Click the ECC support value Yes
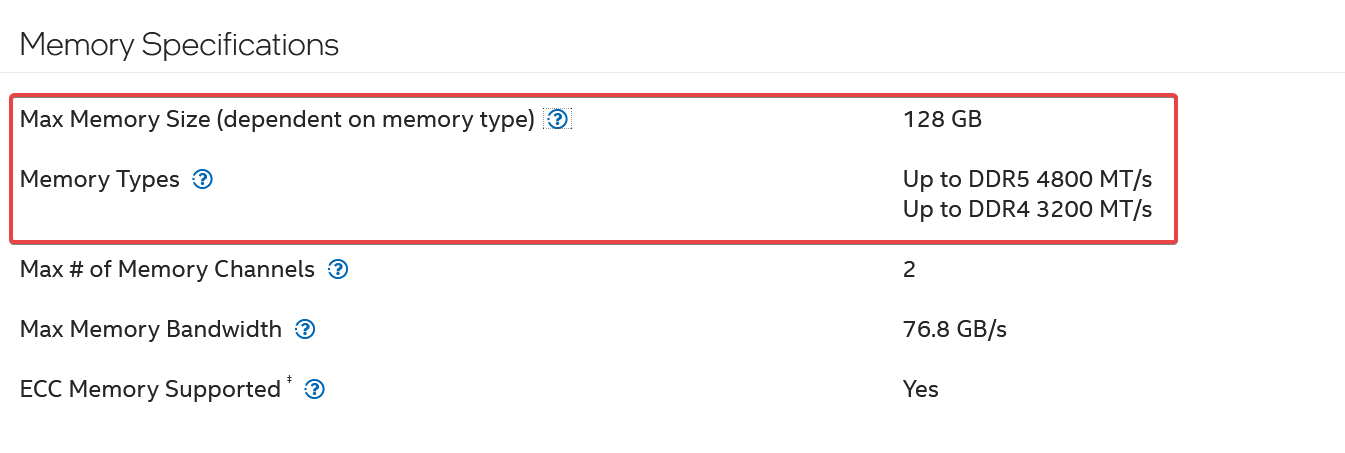Image resolution: width=1345 pixels, height=453 pixels. 921,390
